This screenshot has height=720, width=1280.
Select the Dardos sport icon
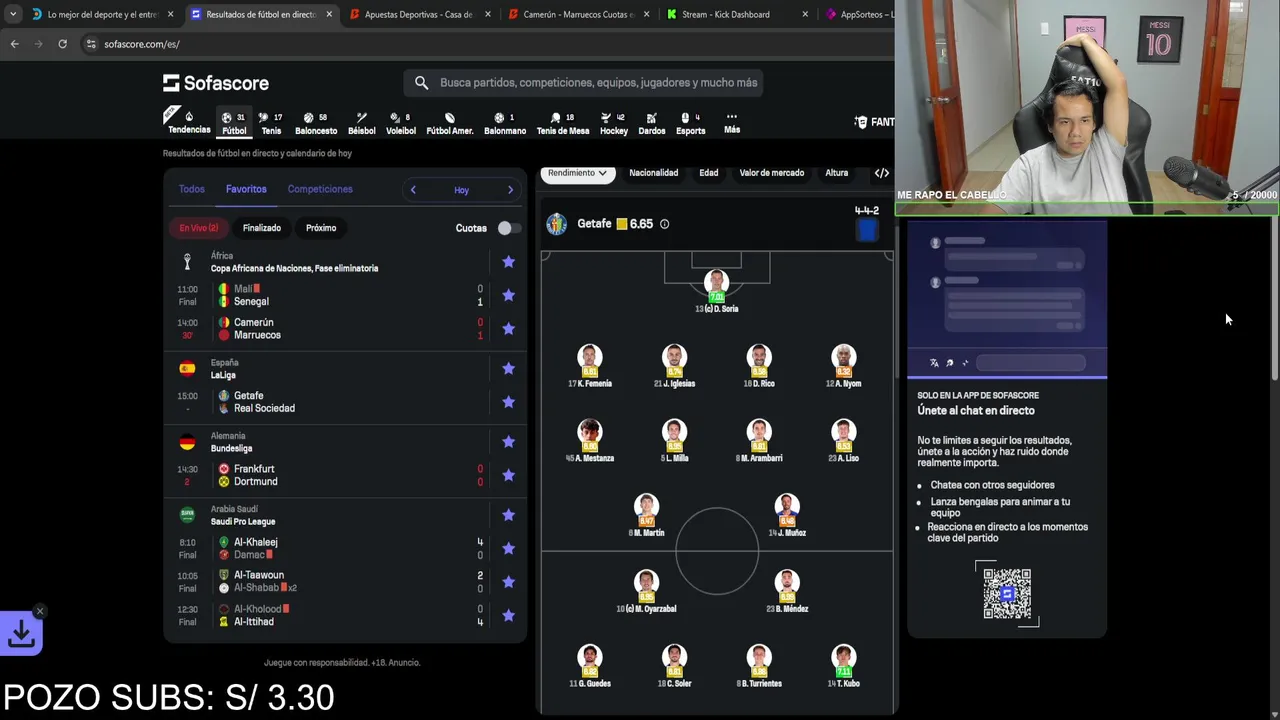point(652,123)
